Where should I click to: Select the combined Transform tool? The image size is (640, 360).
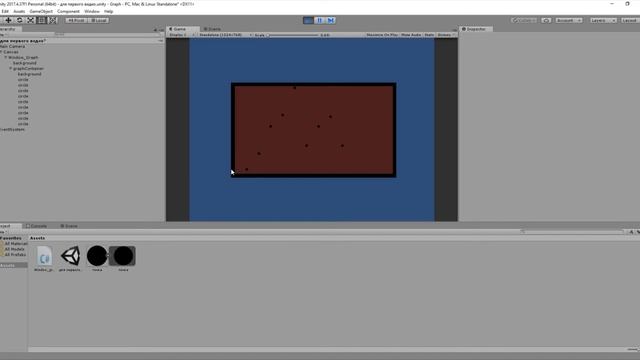click(x=53, y=20)
